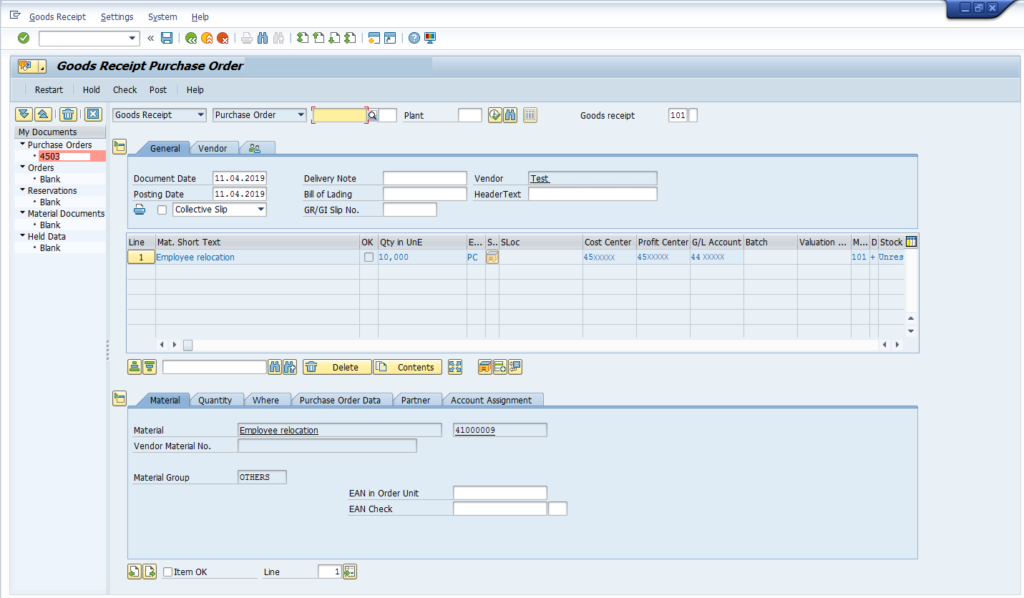Image resolution: width=1024 pixels, height=598 pixels.
Task: Sort items descending icon below table
Action: tap(150, 367)
